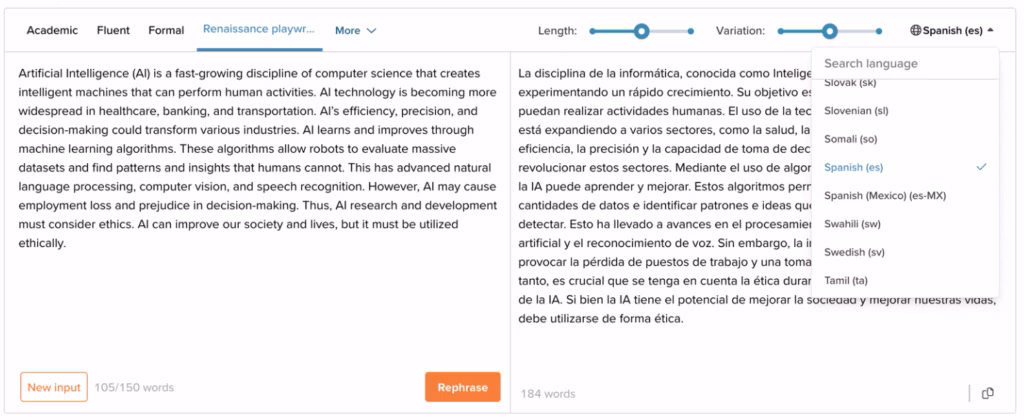This screenshot has width=1024, height=420.
Task: Switch to the Academic tab
Action: coord(52,31)
